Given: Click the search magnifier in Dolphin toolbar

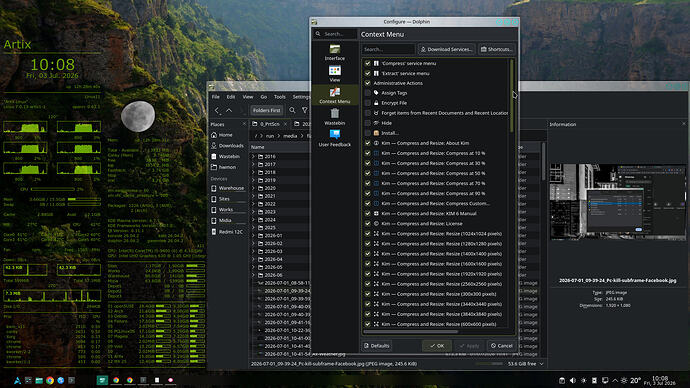Looking at the screenshot, I should click(x=292, y=110).
